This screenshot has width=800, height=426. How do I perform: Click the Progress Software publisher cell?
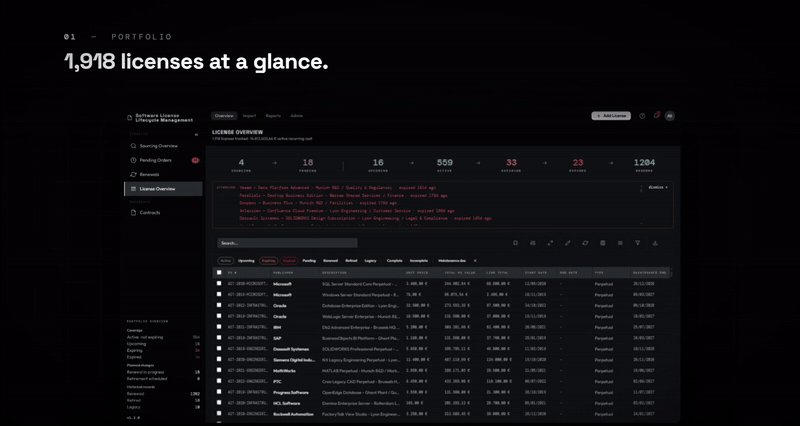291,392
